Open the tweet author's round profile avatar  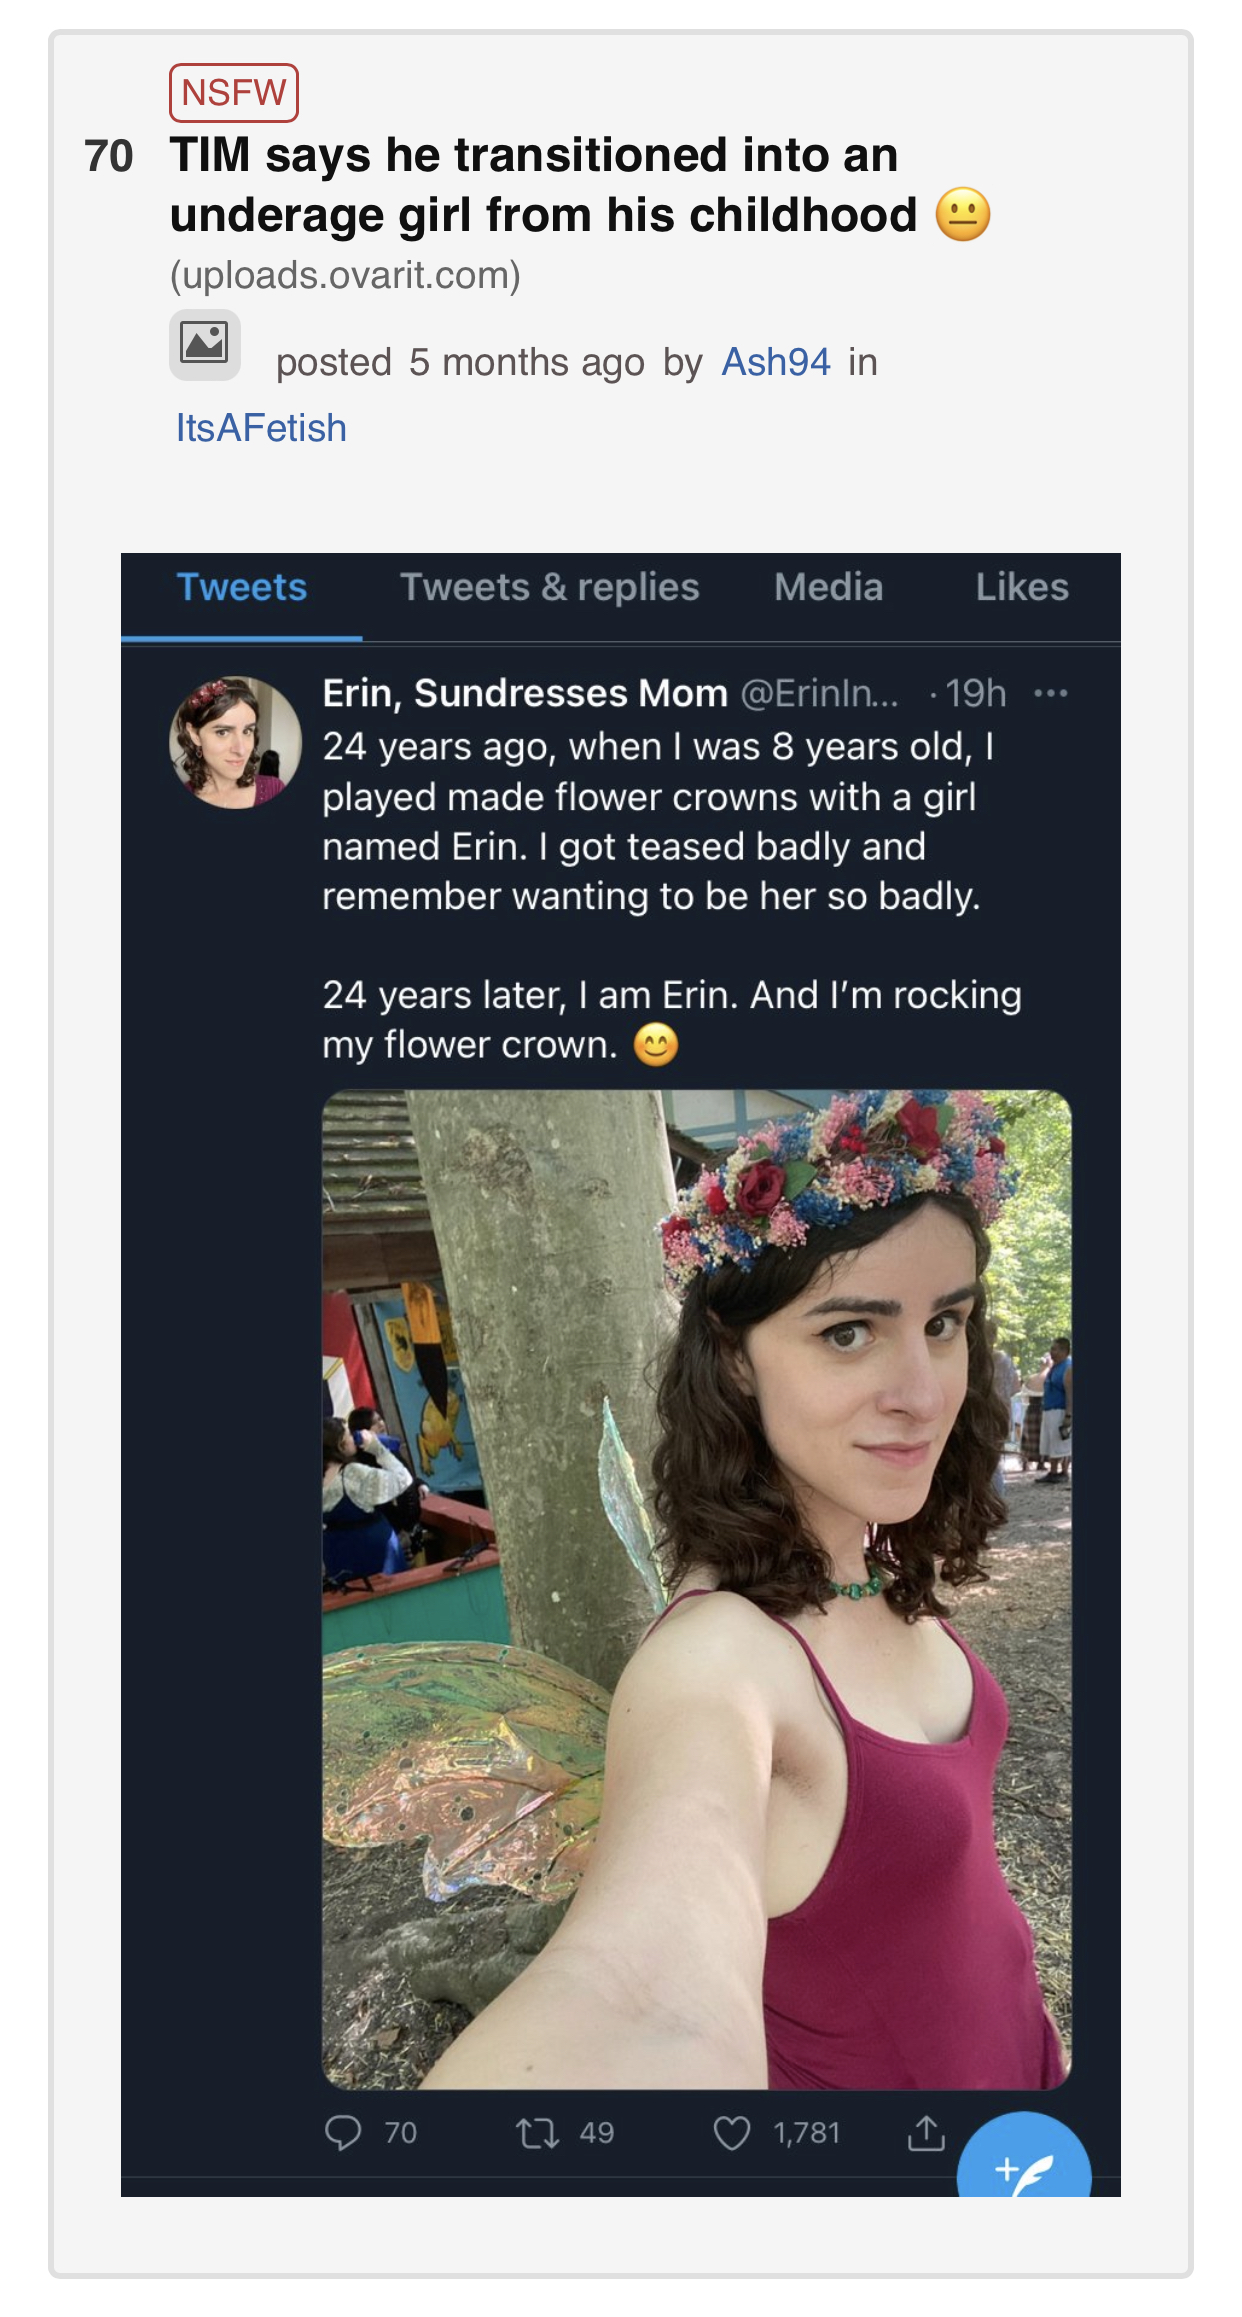235,742
